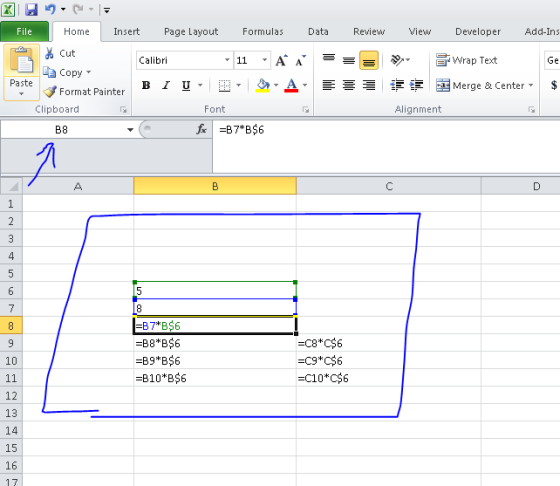560x486 pixels.
Task: Click the Increase Indent icon
Action: pyautogui.click(x=416, y=85)
